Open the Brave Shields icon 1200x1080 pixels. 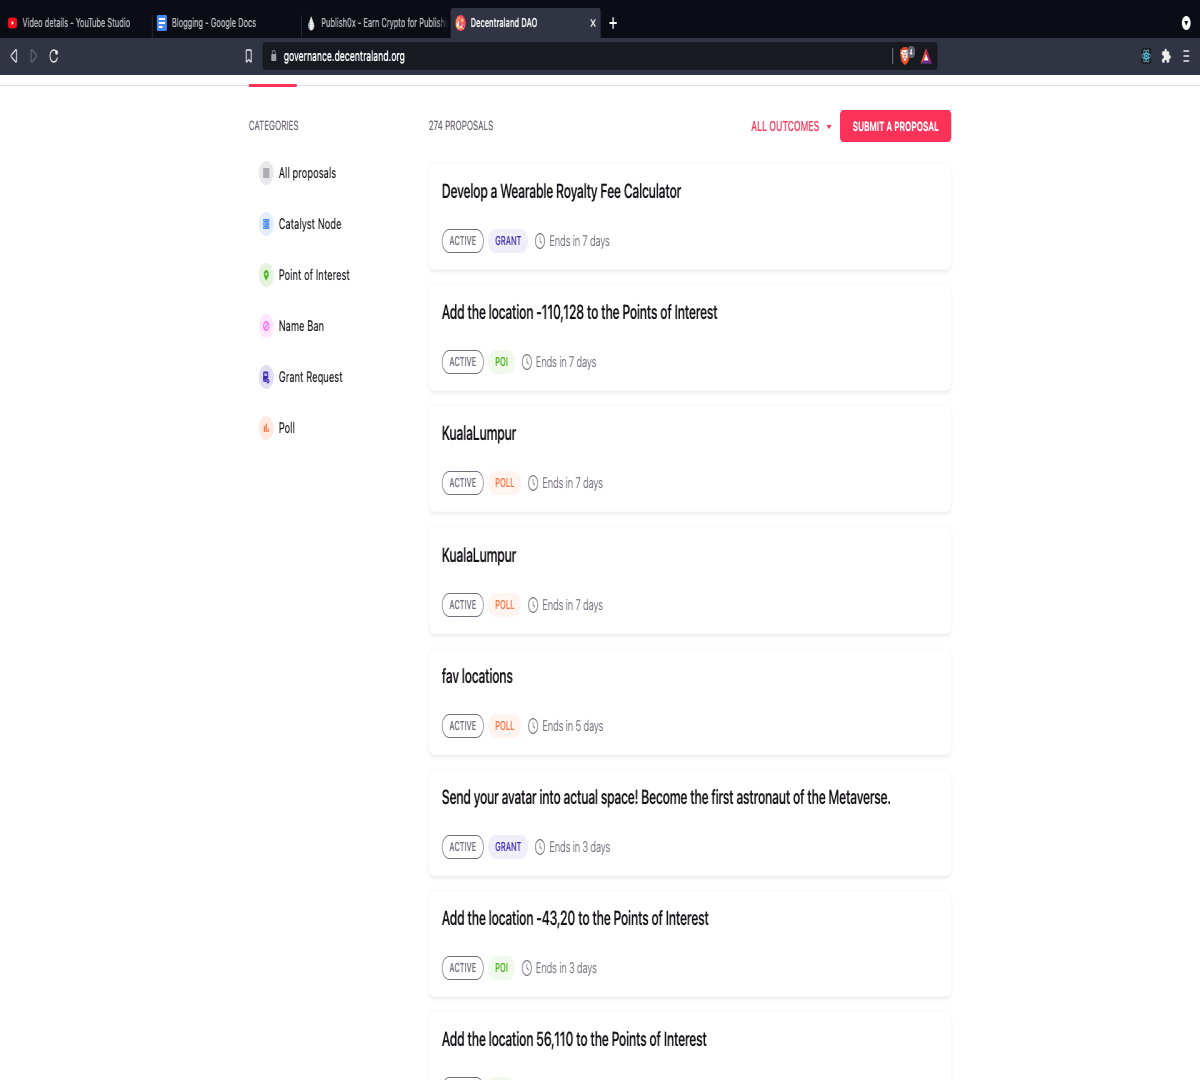pyautogui.click(x=906, y=56)
